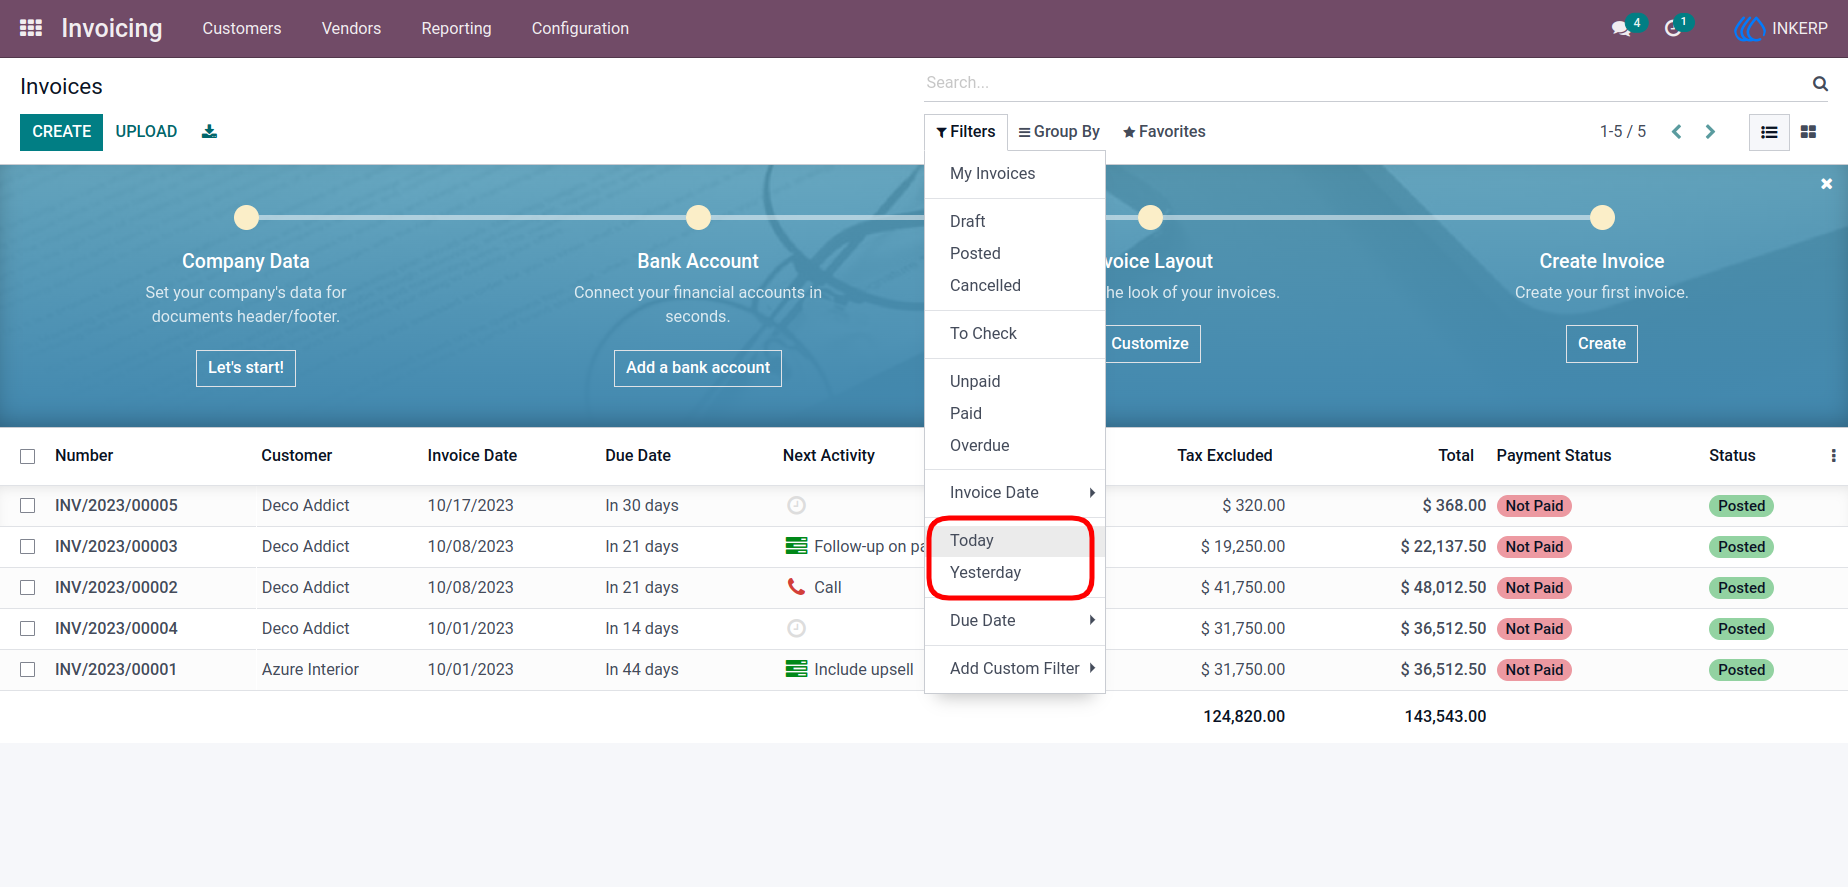The width and height of the screenshot is (1848, 888).
Task: Click the Call phone icon for INV/2023/00002
Action: [x=796, y=587]
